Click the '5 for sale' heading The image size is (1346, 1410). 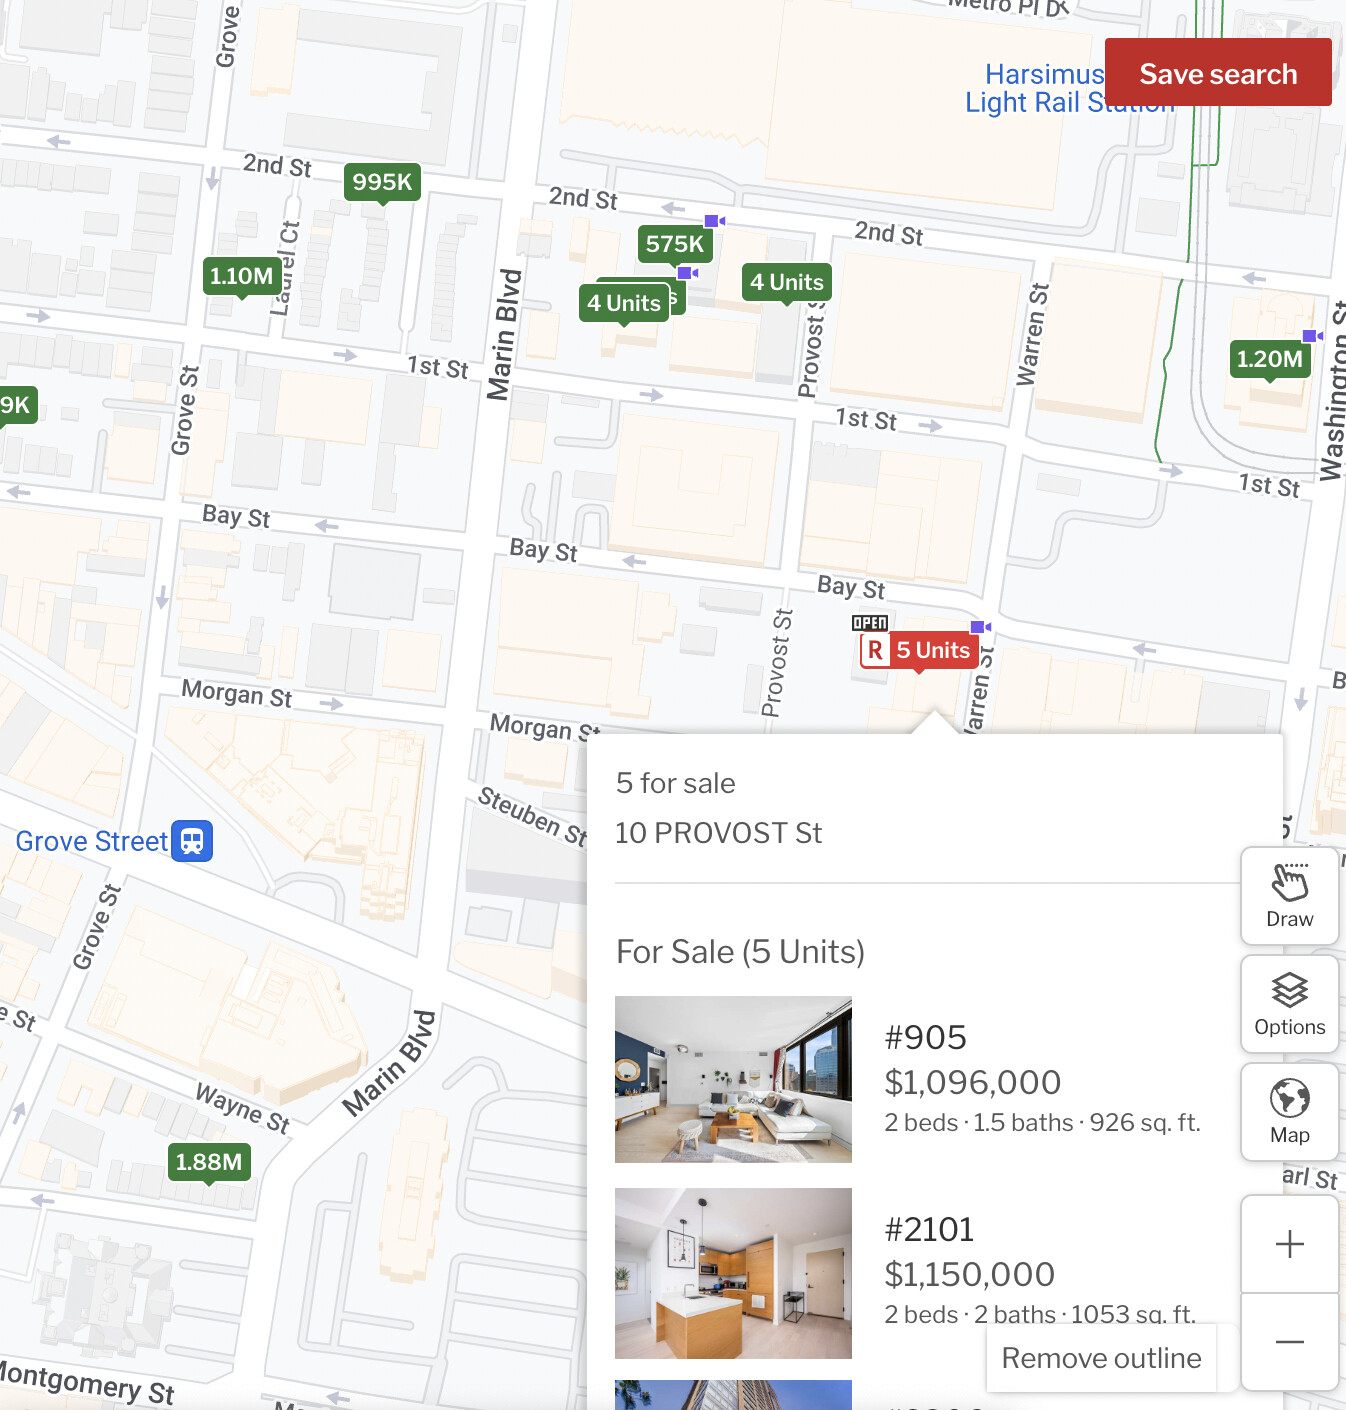point(676,783)
